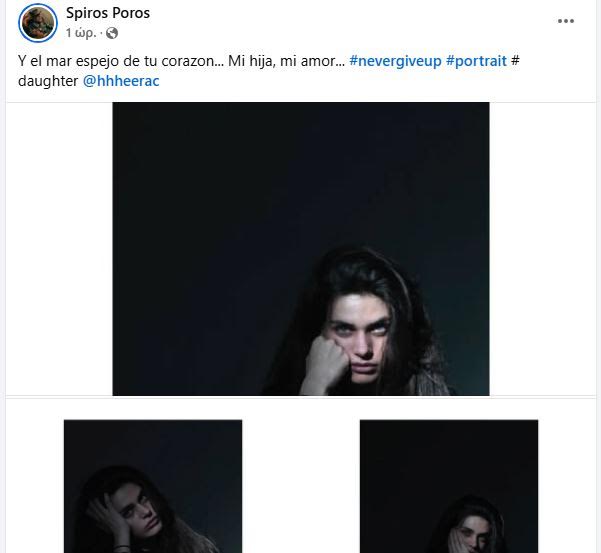Open bottom-right dark portrait photo
Viewport: 601px width, 553px height.
(x=449, y=486)
